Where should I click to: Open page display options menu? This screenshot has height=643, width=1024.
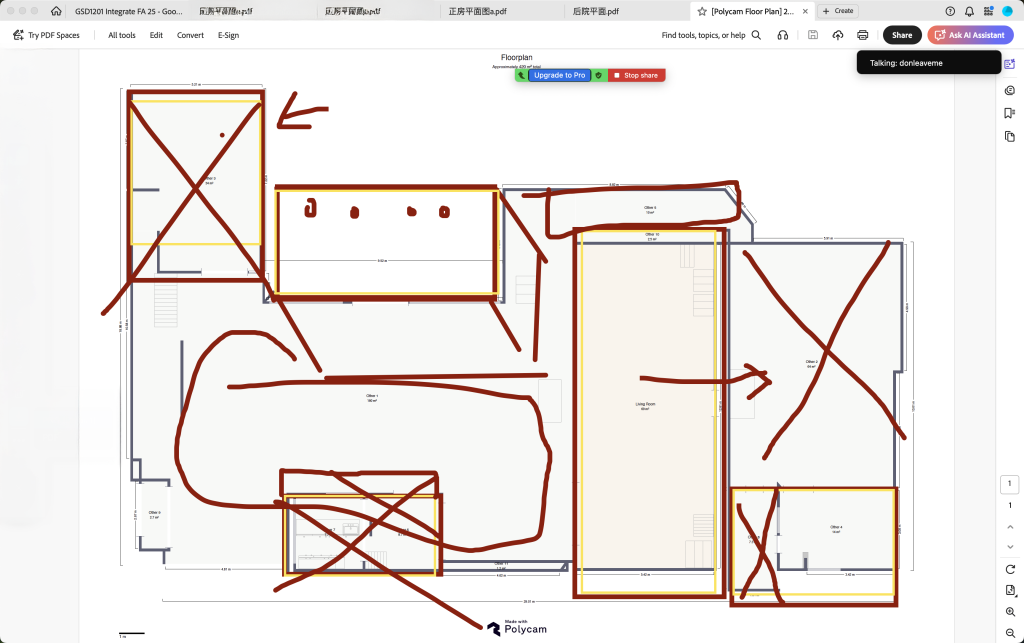[x=1010, y=590]
